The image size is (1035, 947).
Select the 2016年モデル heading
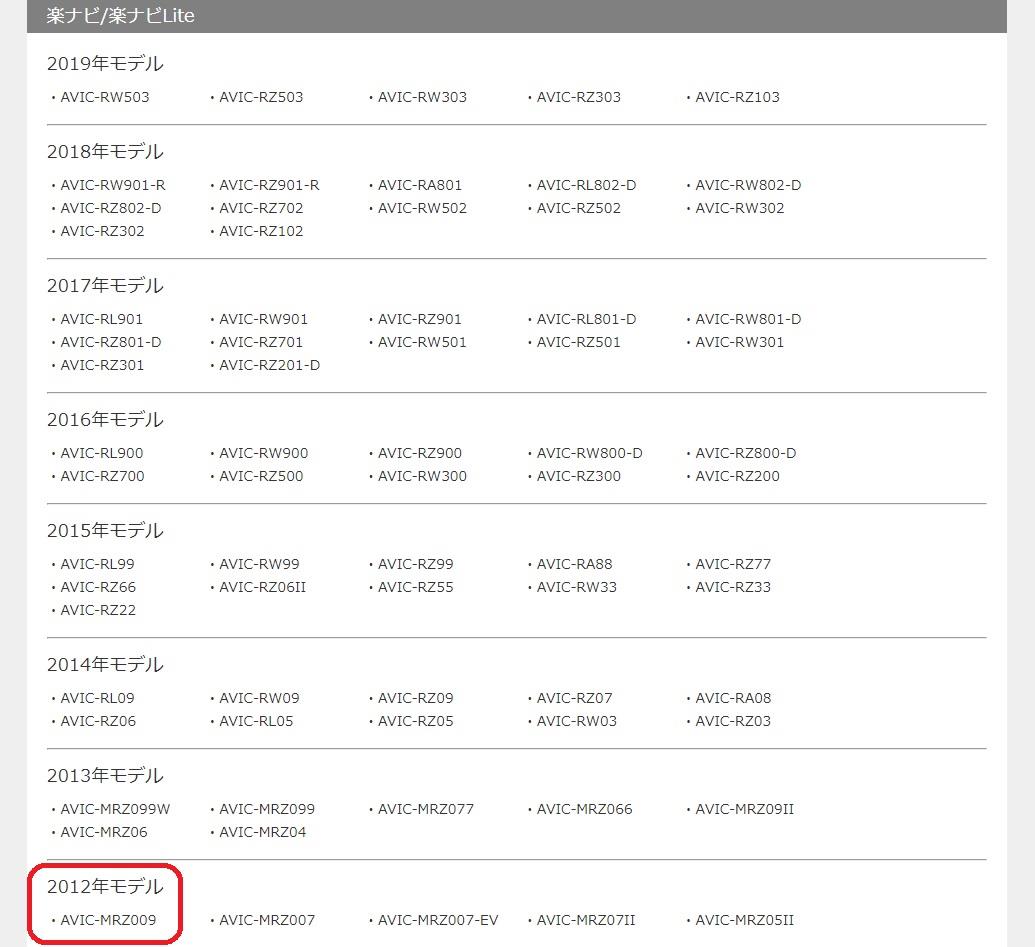[x=105, y=420]
